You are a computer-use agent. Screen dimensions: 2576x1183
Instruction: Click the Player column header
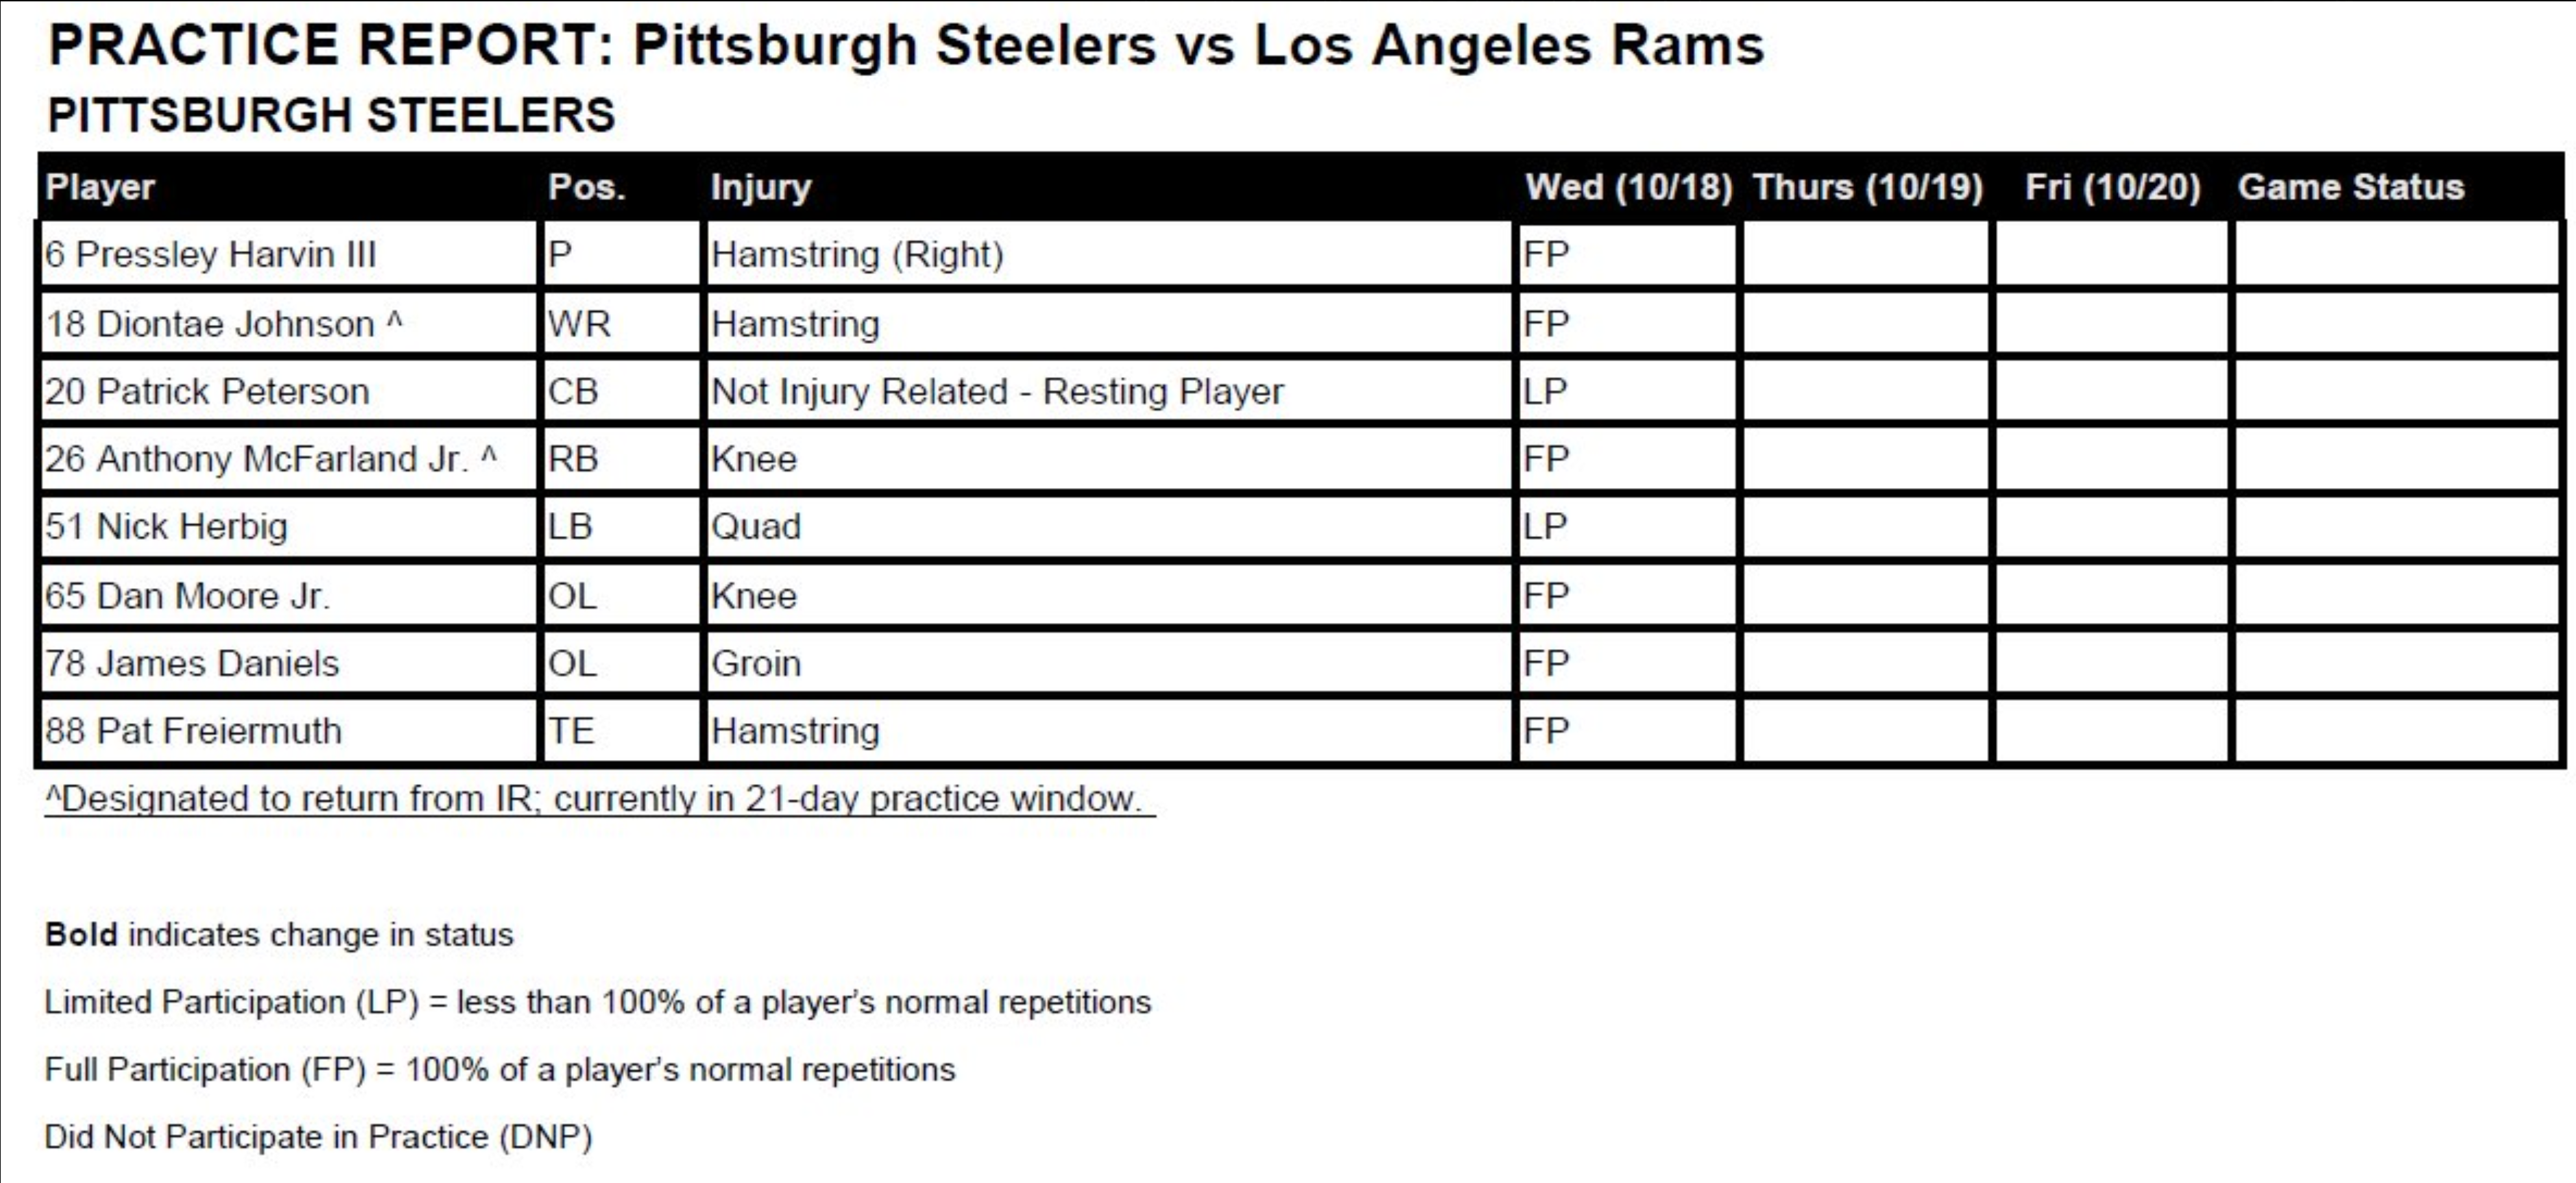(101, 187)
